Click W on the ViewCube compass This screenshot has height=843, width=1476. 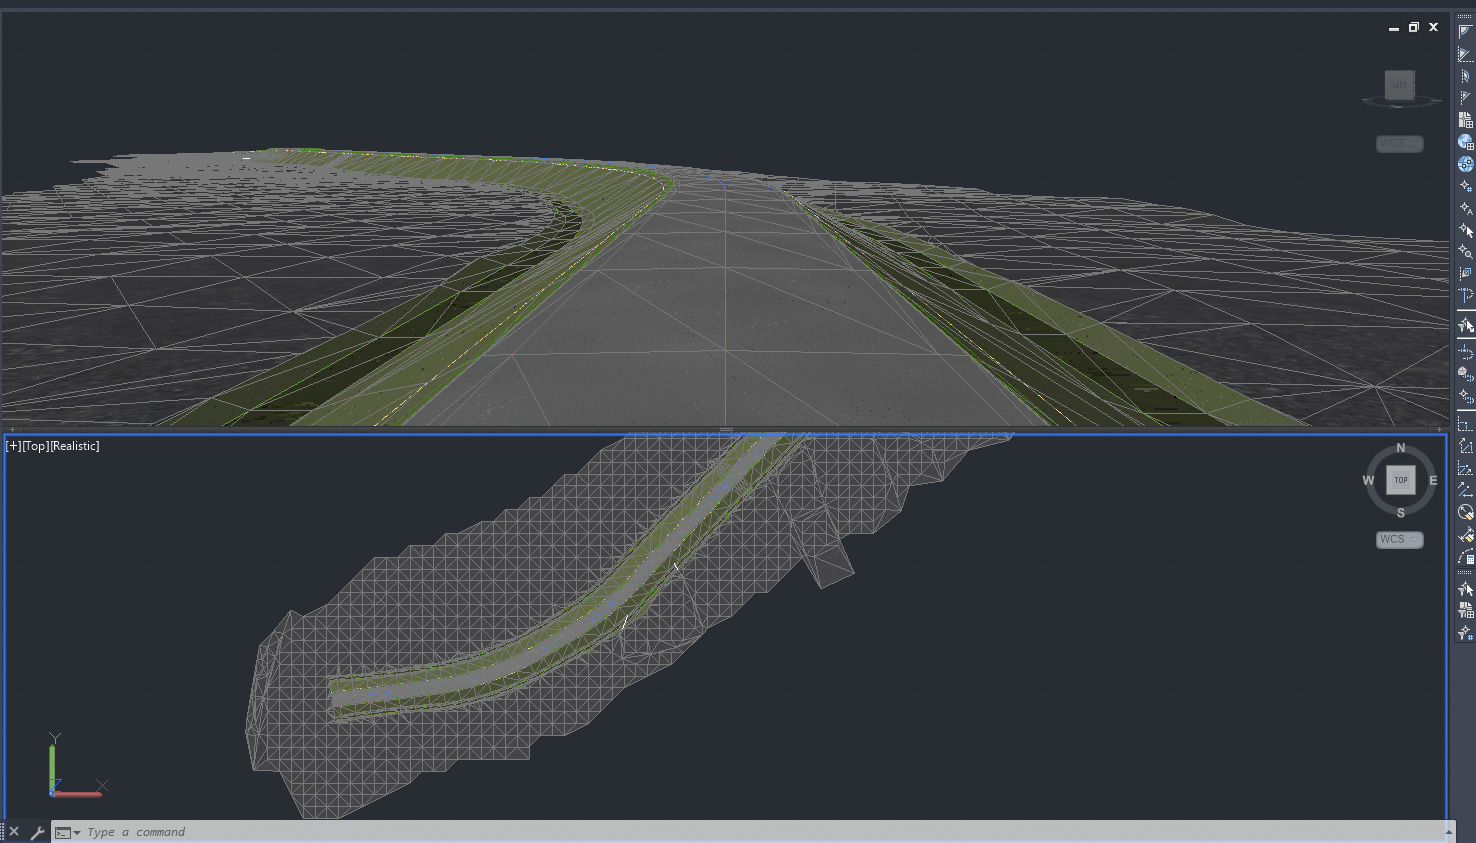1368,481
